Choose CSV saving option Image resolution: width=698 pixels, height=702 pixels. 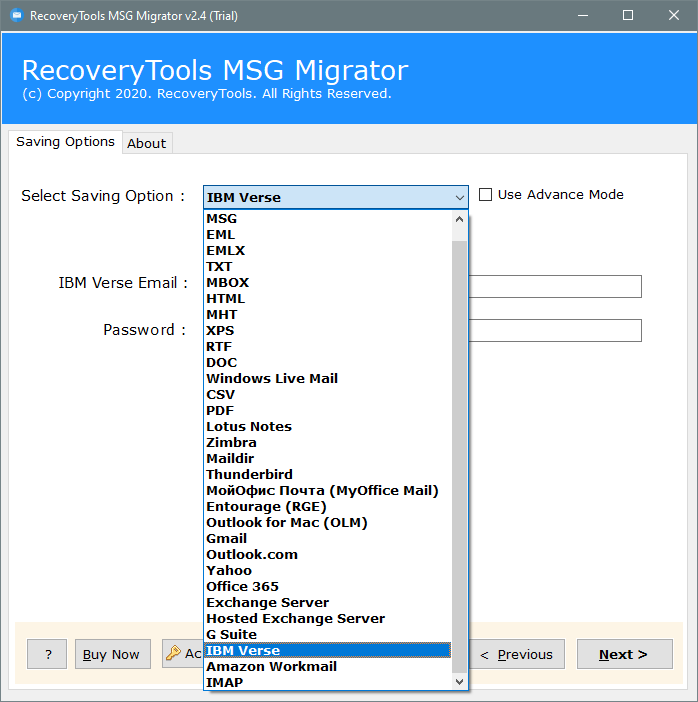pos(328,394)
